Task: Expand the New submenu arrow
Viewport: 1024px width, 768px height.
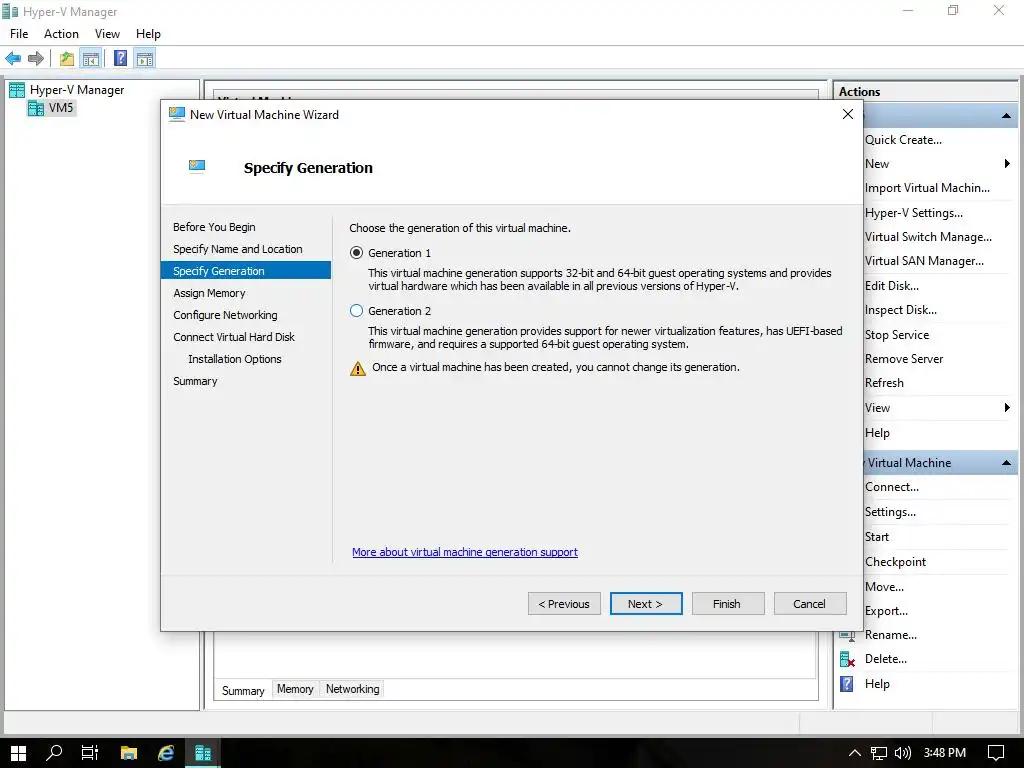Action: coord(1007,163)
